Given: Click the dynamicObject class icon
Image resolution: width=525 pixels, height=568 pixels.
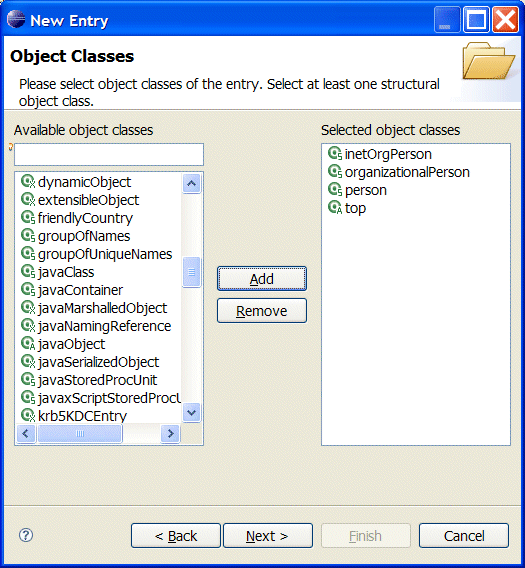Looking at the screenshot, I should 28,181.
